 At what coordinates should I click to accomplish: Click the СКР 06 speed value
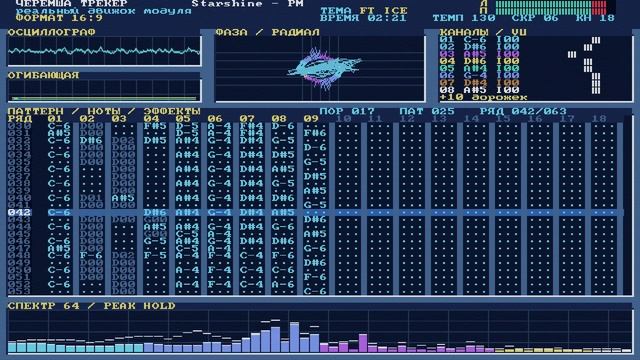coord(536,18)
